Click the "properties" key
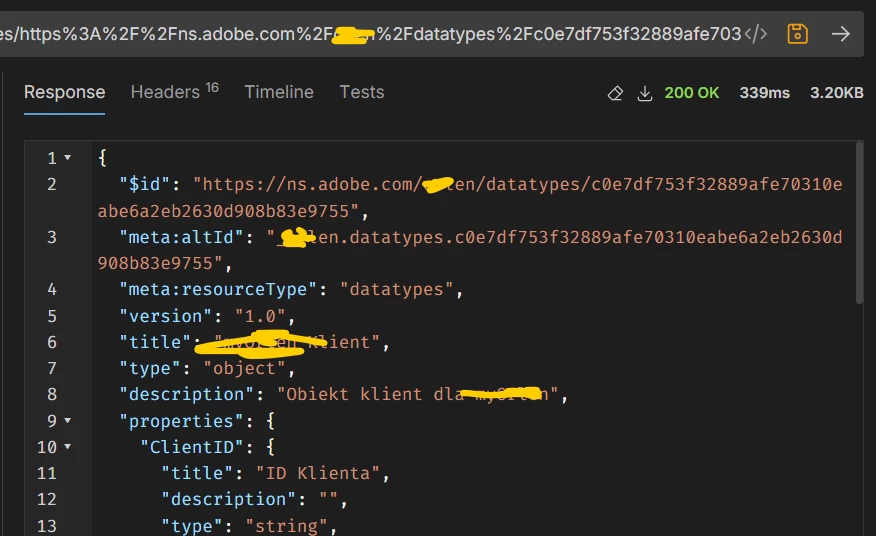 click(181, 421)
